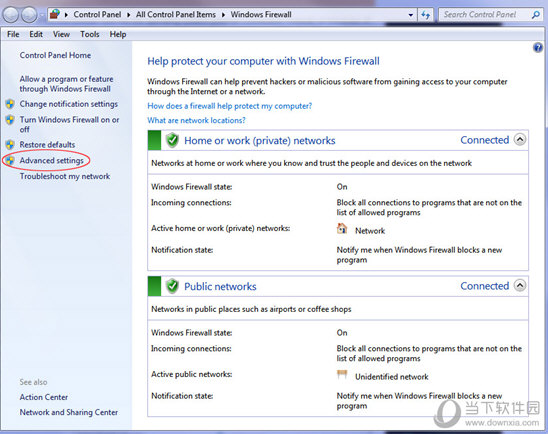The height and width of the screenshot is (434, 548).
Task: Open the Help menu
Action: click(118, 34)
